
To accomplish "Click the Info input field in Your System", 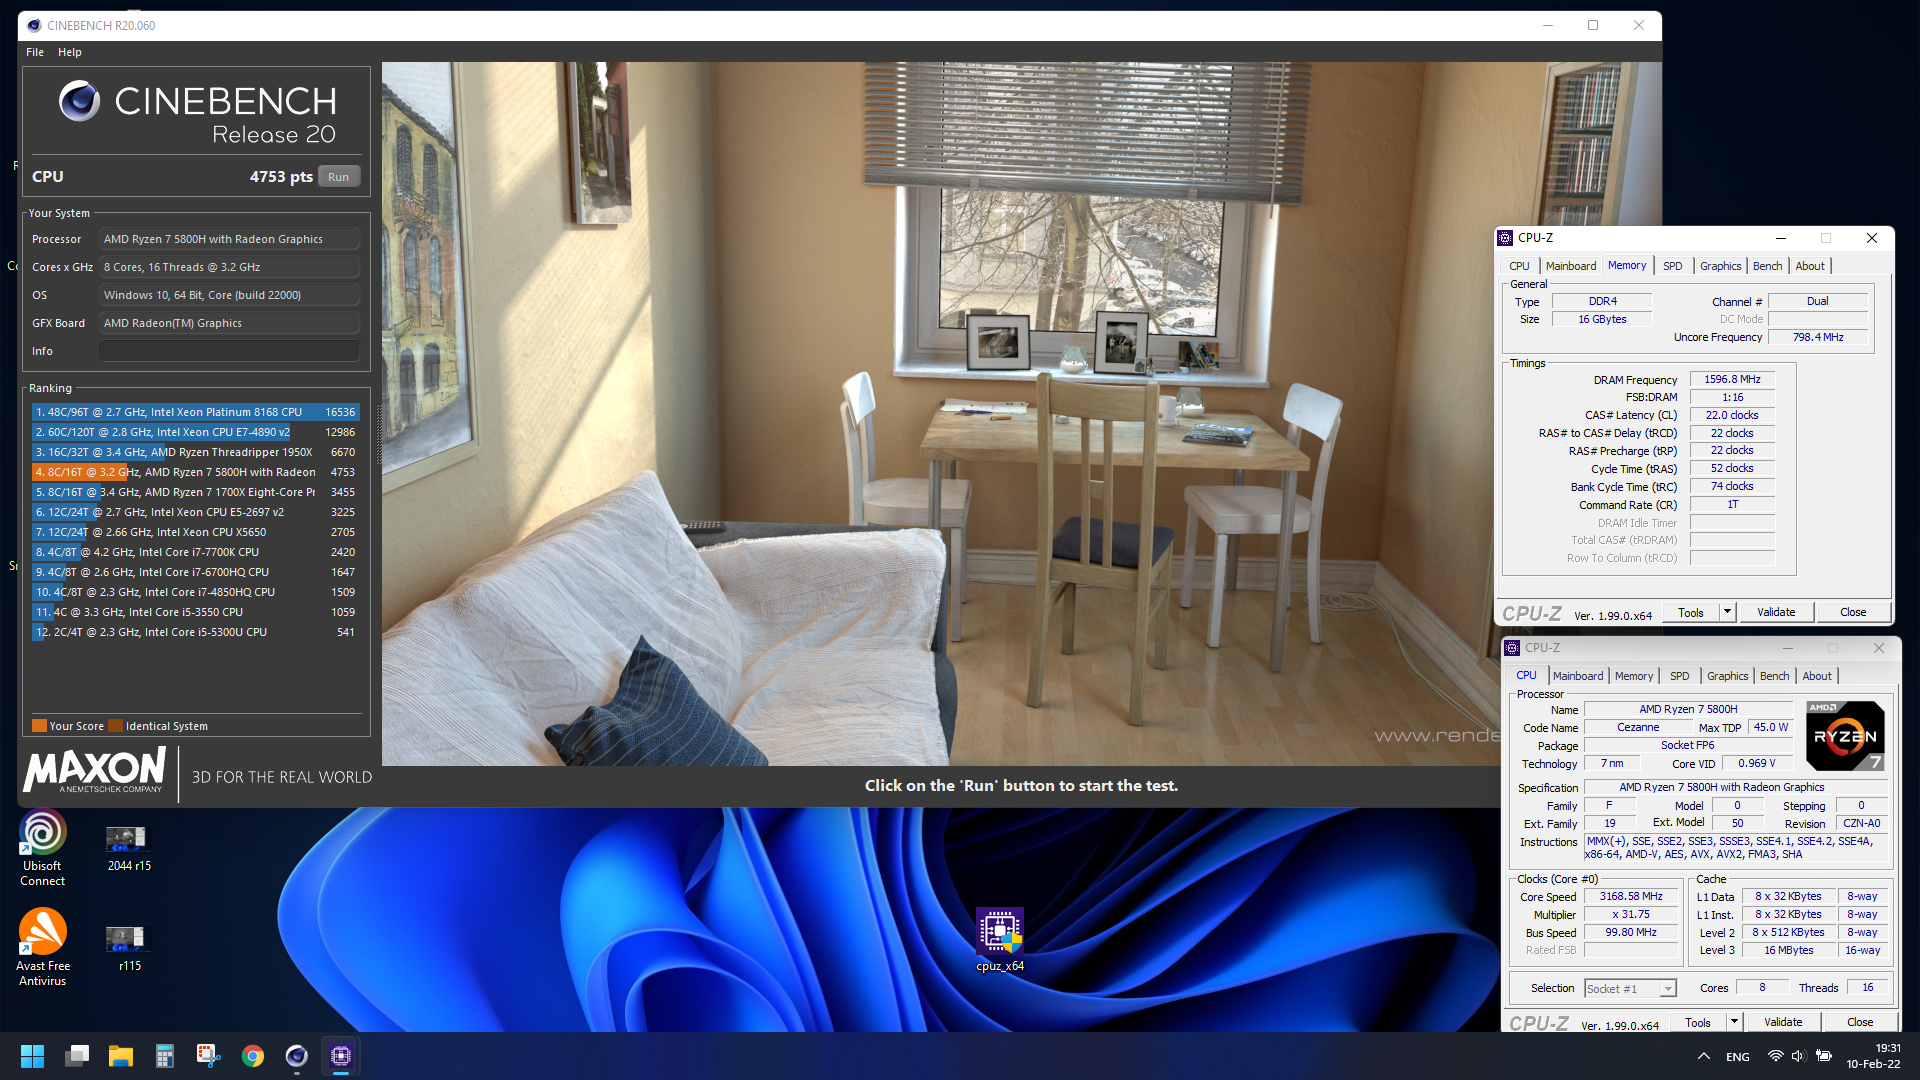I will (229, 351).
